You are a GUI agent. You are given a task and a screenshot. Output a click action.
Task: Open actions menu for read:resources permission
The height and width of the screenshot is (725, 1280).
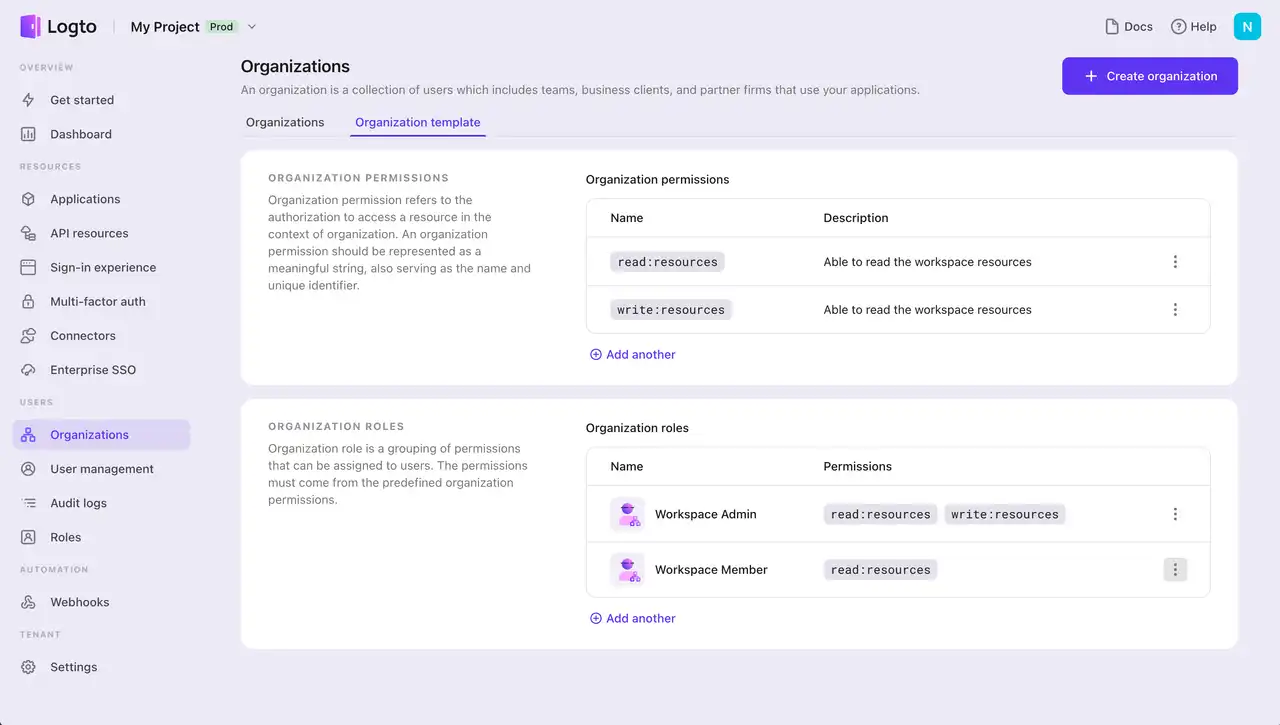pyautogui.click(x=1175, y=261)
